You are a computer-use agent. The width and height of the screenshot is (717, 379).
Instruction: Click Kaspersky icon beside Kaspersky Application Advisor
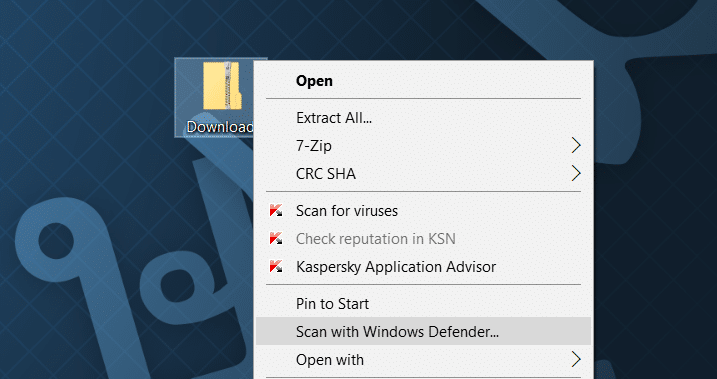tap(276, 267)
